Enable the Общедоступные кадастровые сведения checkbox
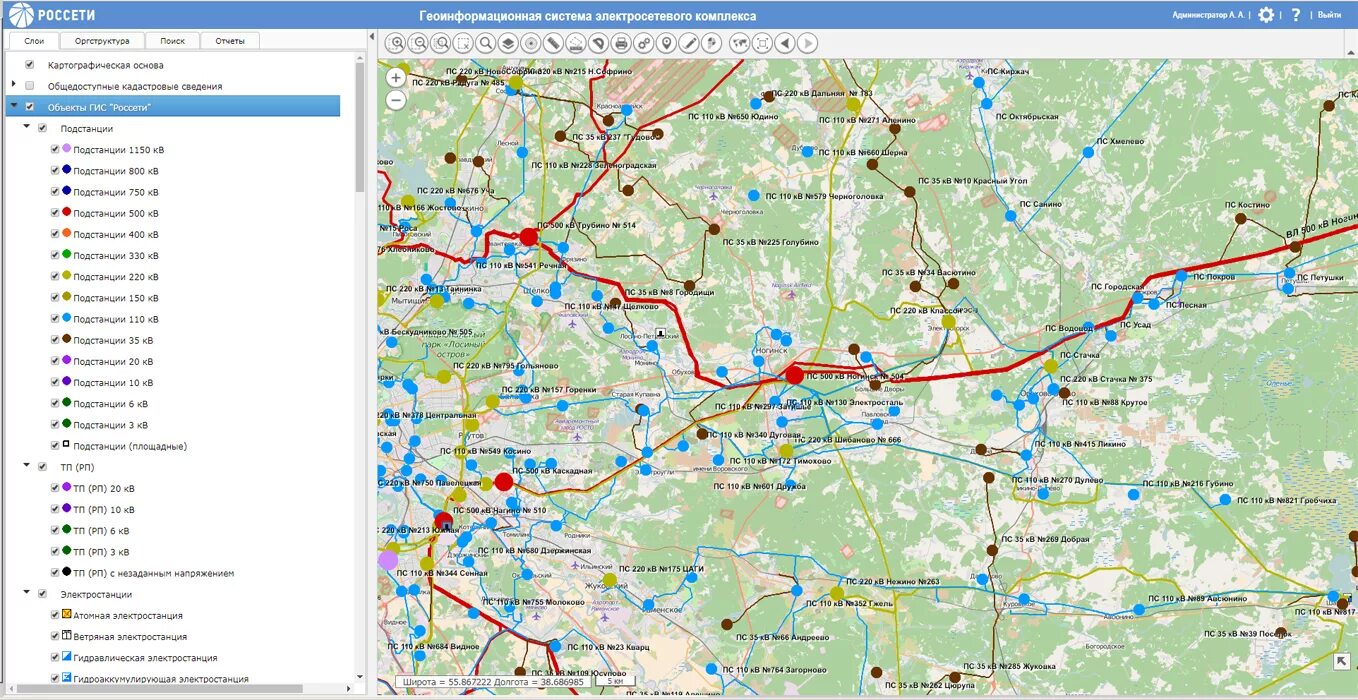The image size is (1358, 700). [x=29, y=86]
